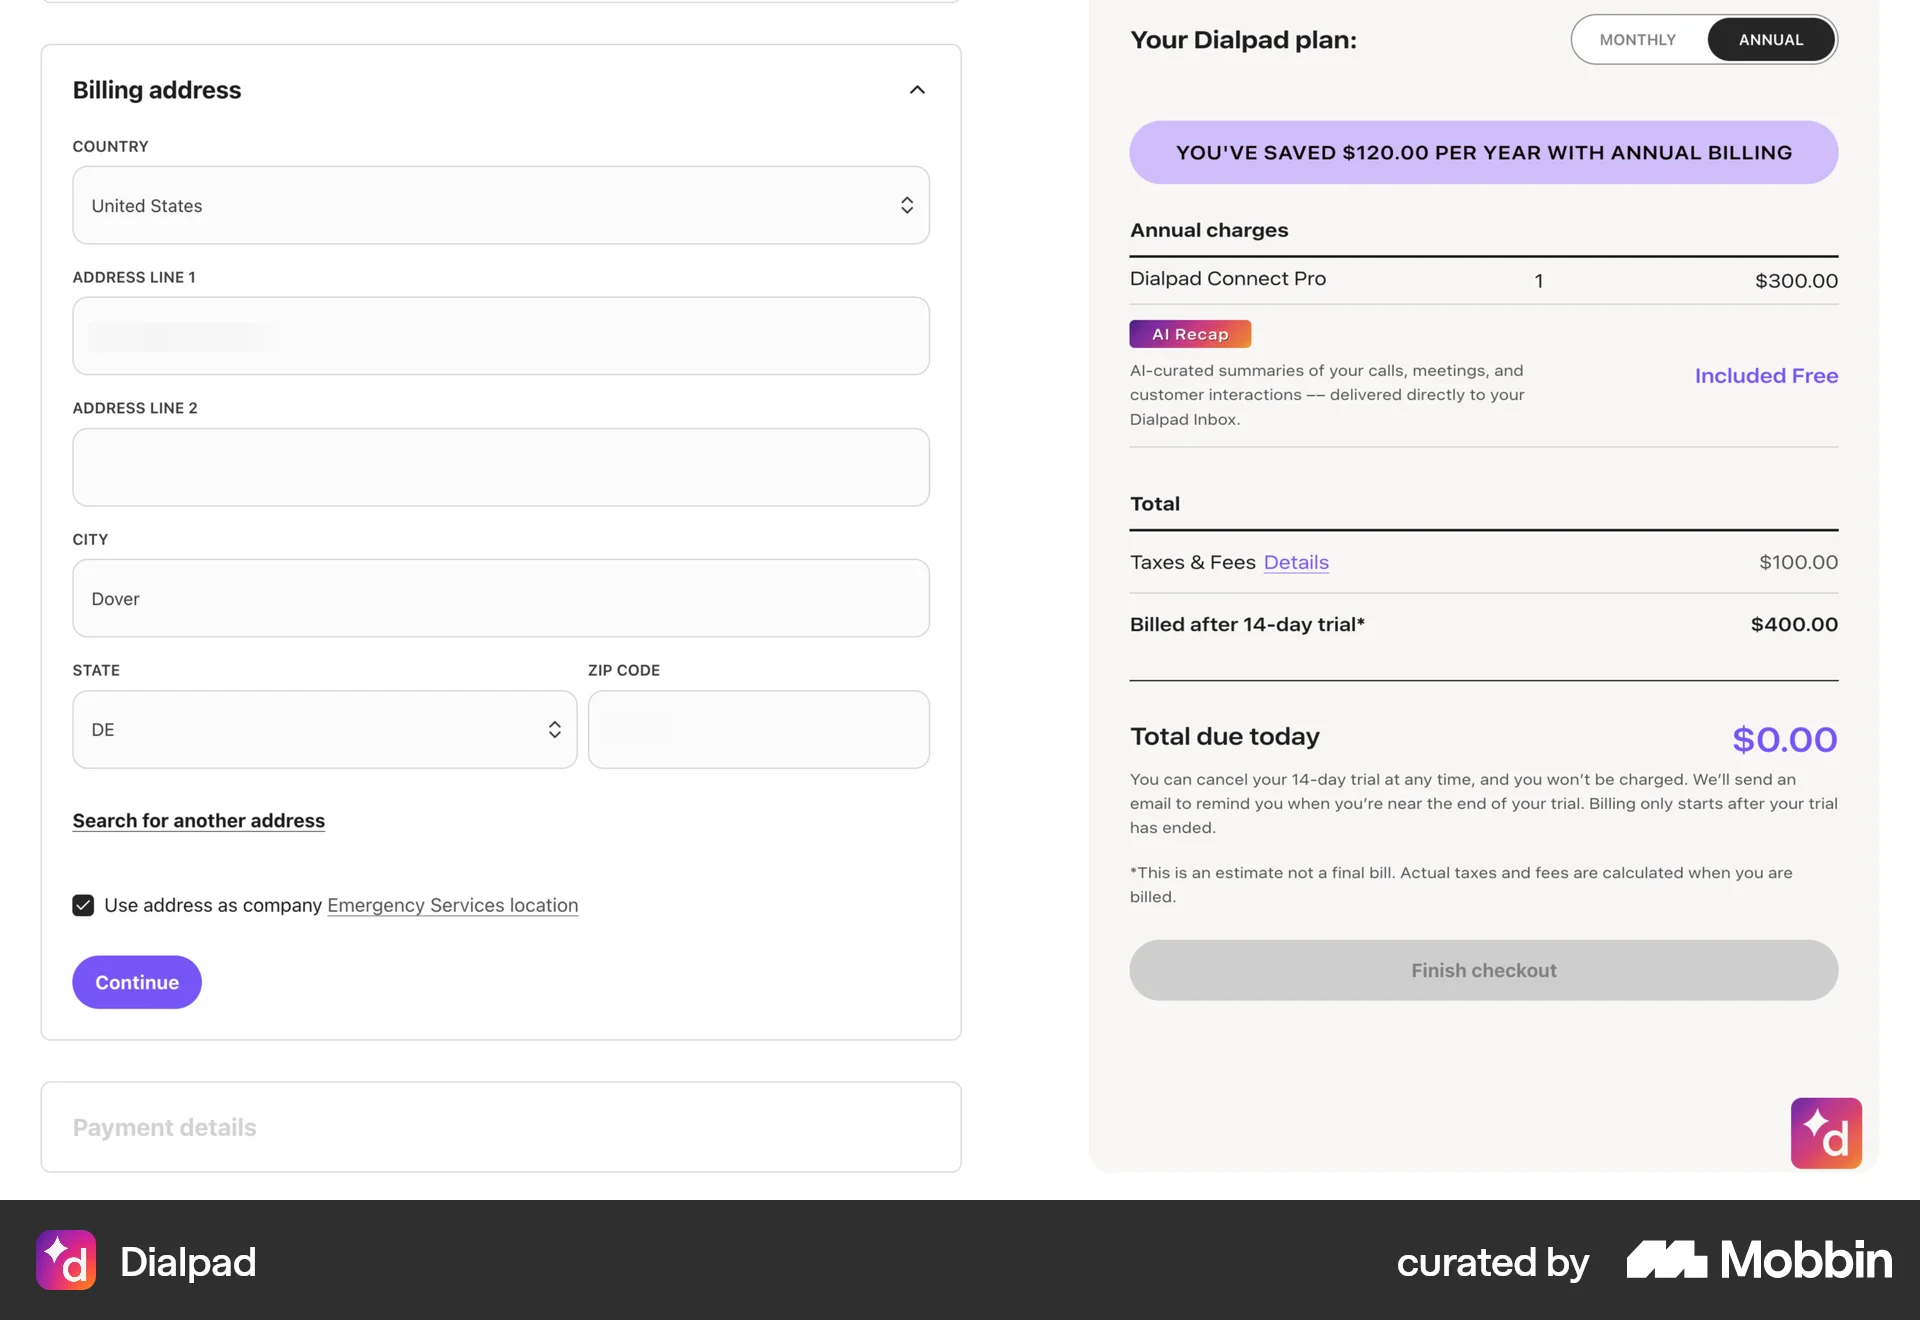Select the CITY field containing Dover
Viewport: 1920px width, 1320px height.
coord(500,598)
